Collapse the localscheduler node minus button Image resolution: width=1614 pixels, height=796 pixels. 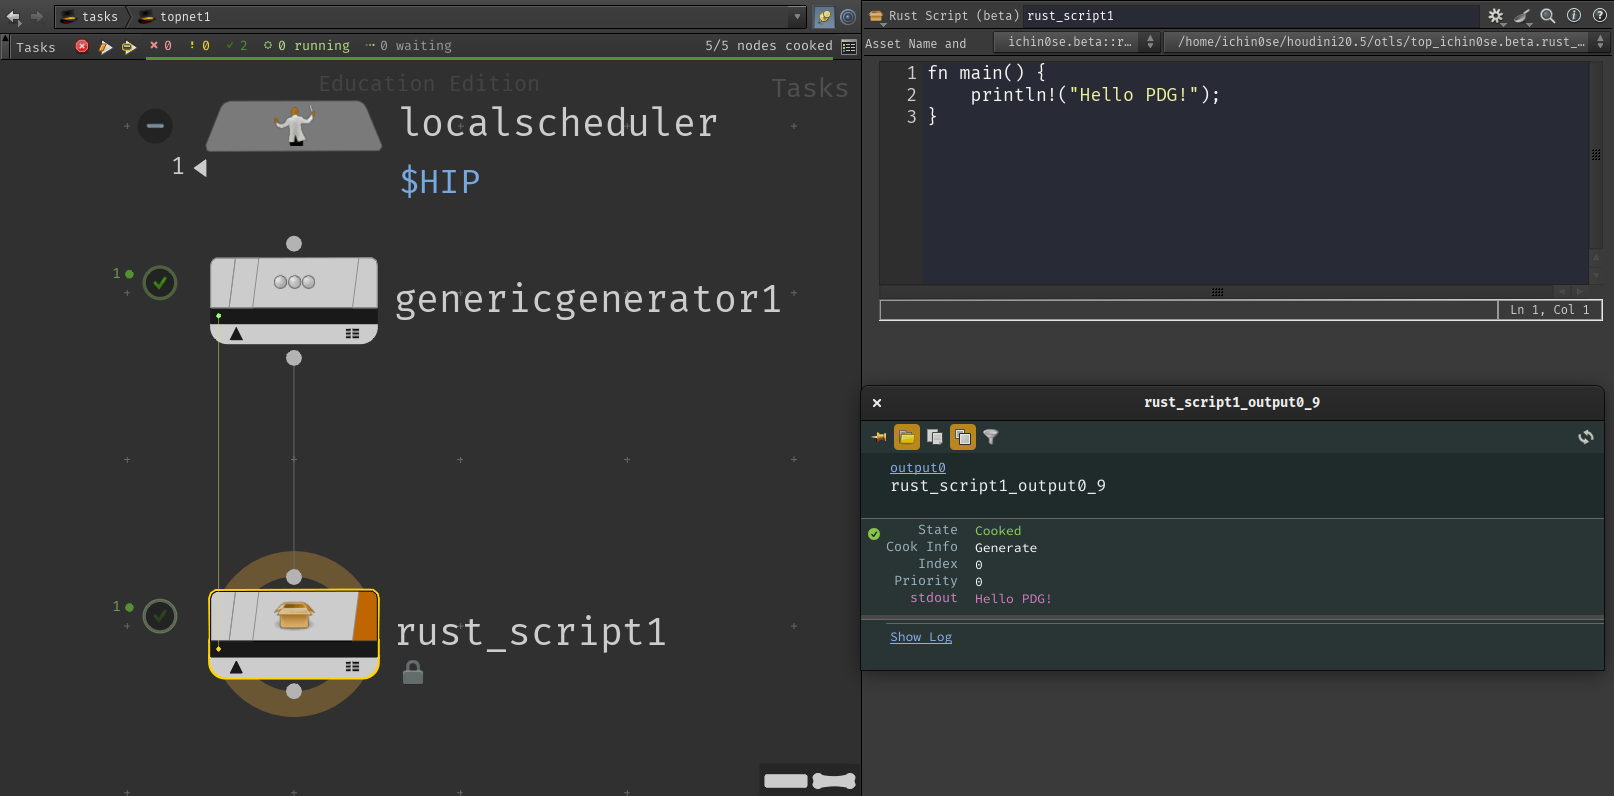[x=155, y=126]
